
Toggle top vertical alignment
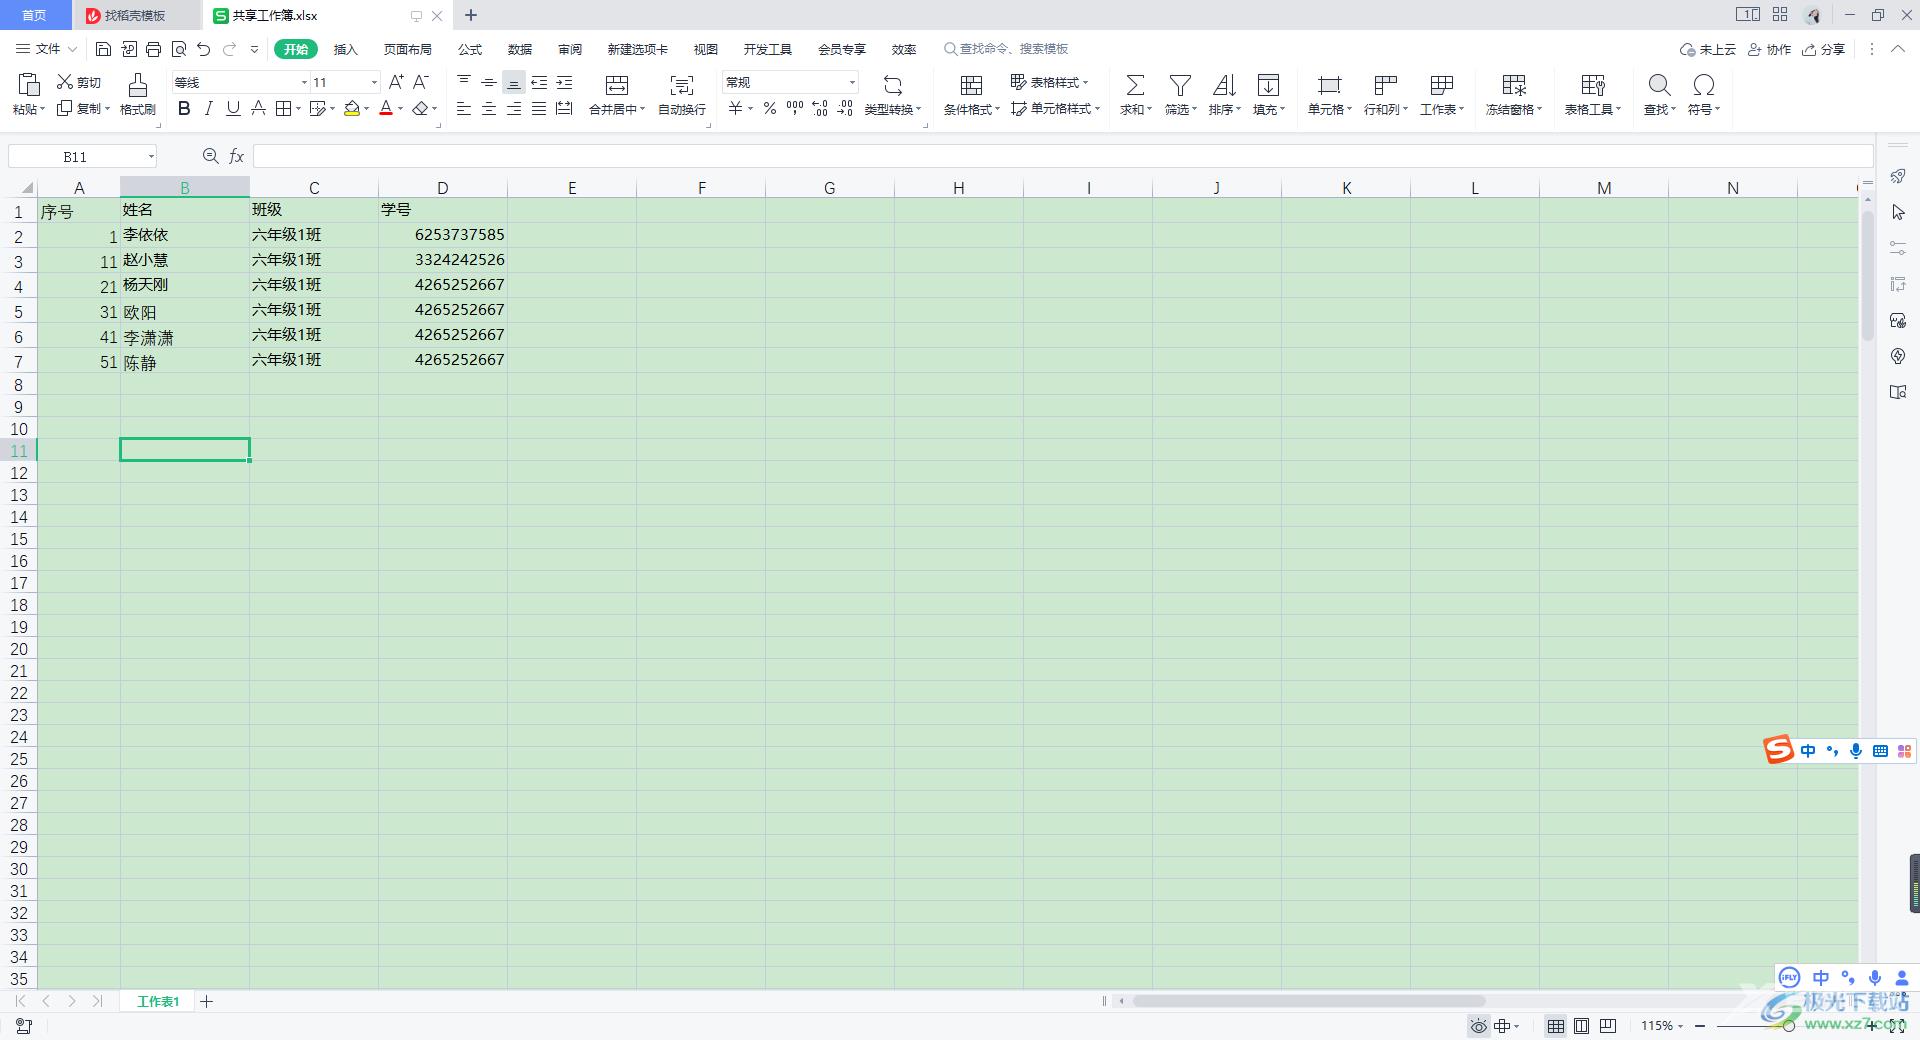point(464,82)
